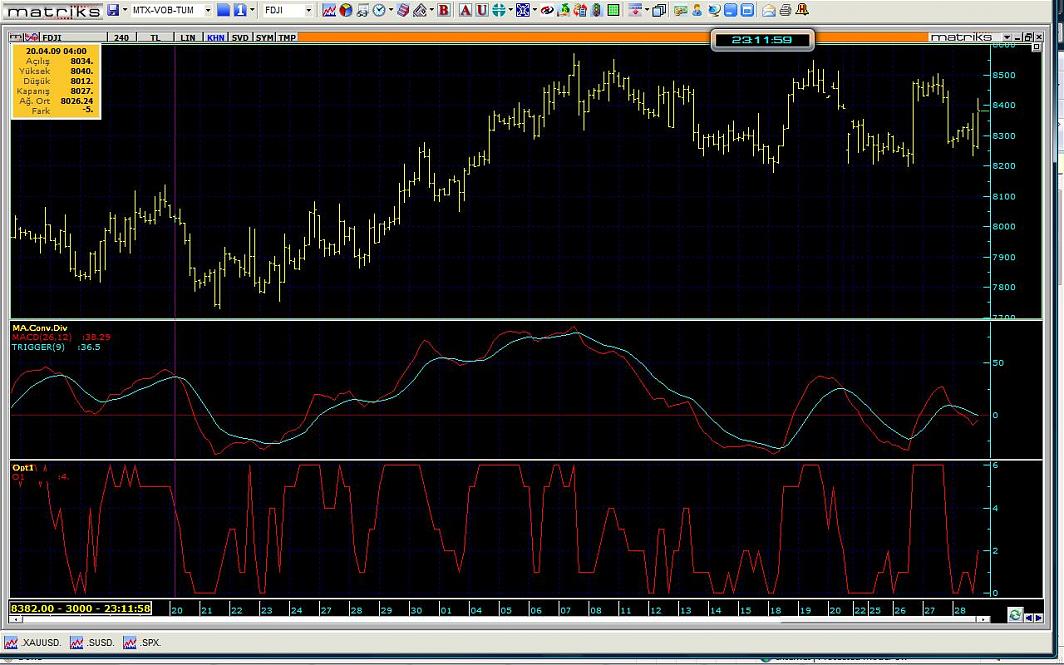
Task: Click the red underlined U icon
Action: (x=481, y=10)
